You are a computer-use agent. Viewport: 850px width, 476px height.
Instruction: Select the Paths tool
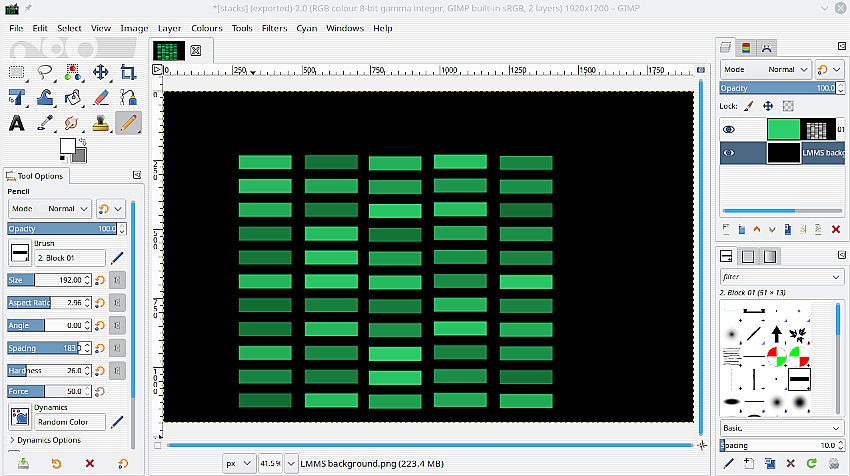(x=128, y=98)
